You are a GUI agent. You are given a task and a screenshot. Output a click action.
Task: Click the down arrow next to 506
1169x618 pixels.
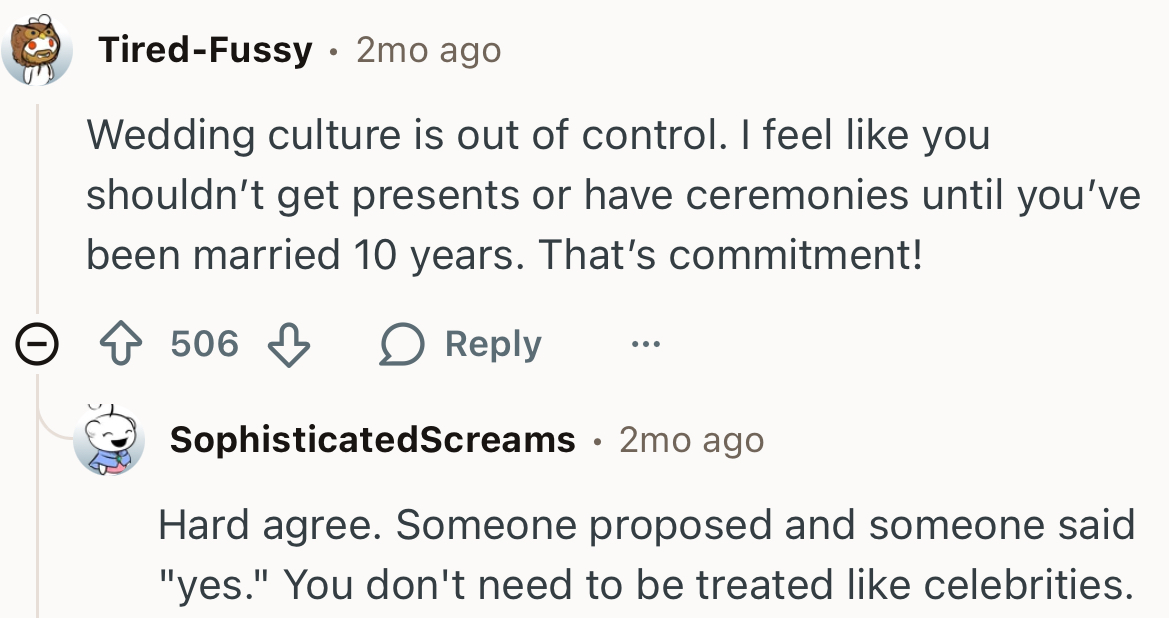point(287,345)
